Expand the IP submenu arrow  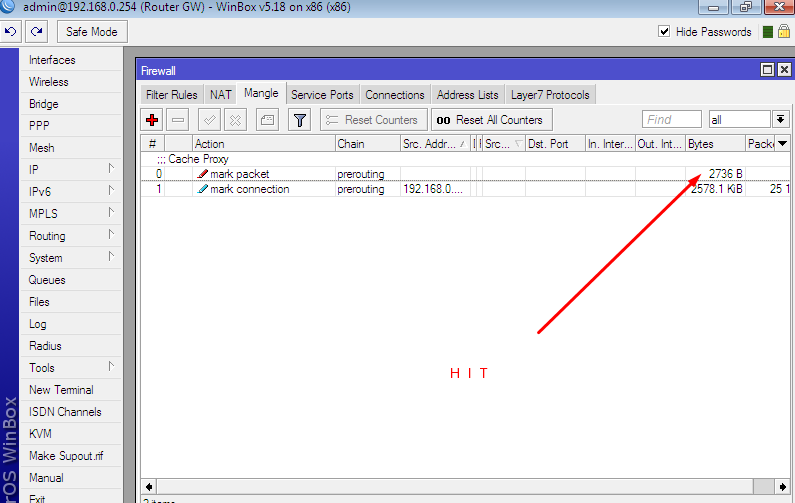click(111, 168)
